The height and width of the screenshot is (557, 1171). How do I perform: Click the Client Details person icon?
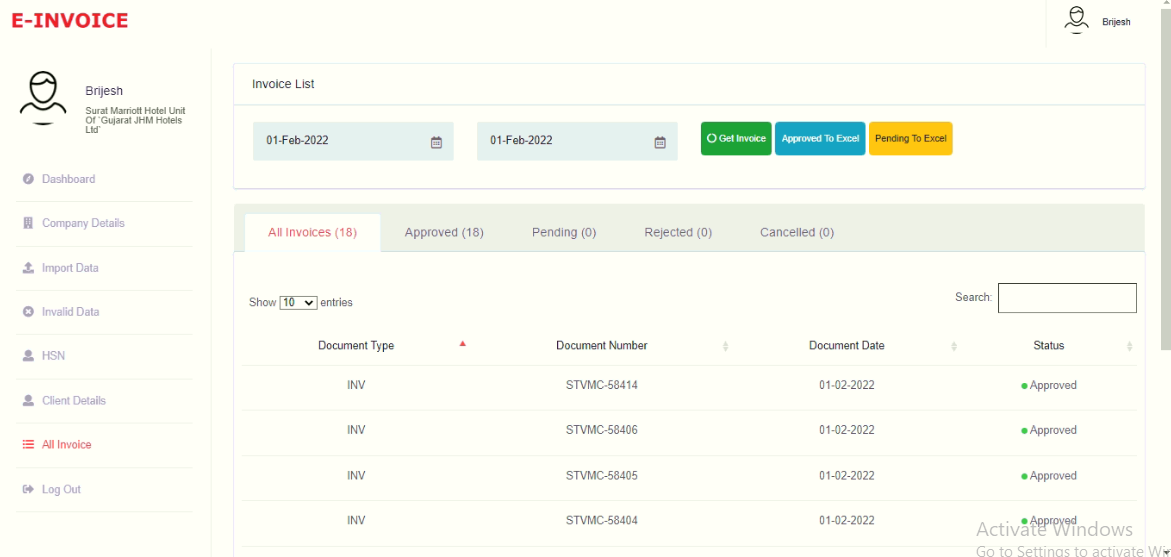tap(28, 400)
